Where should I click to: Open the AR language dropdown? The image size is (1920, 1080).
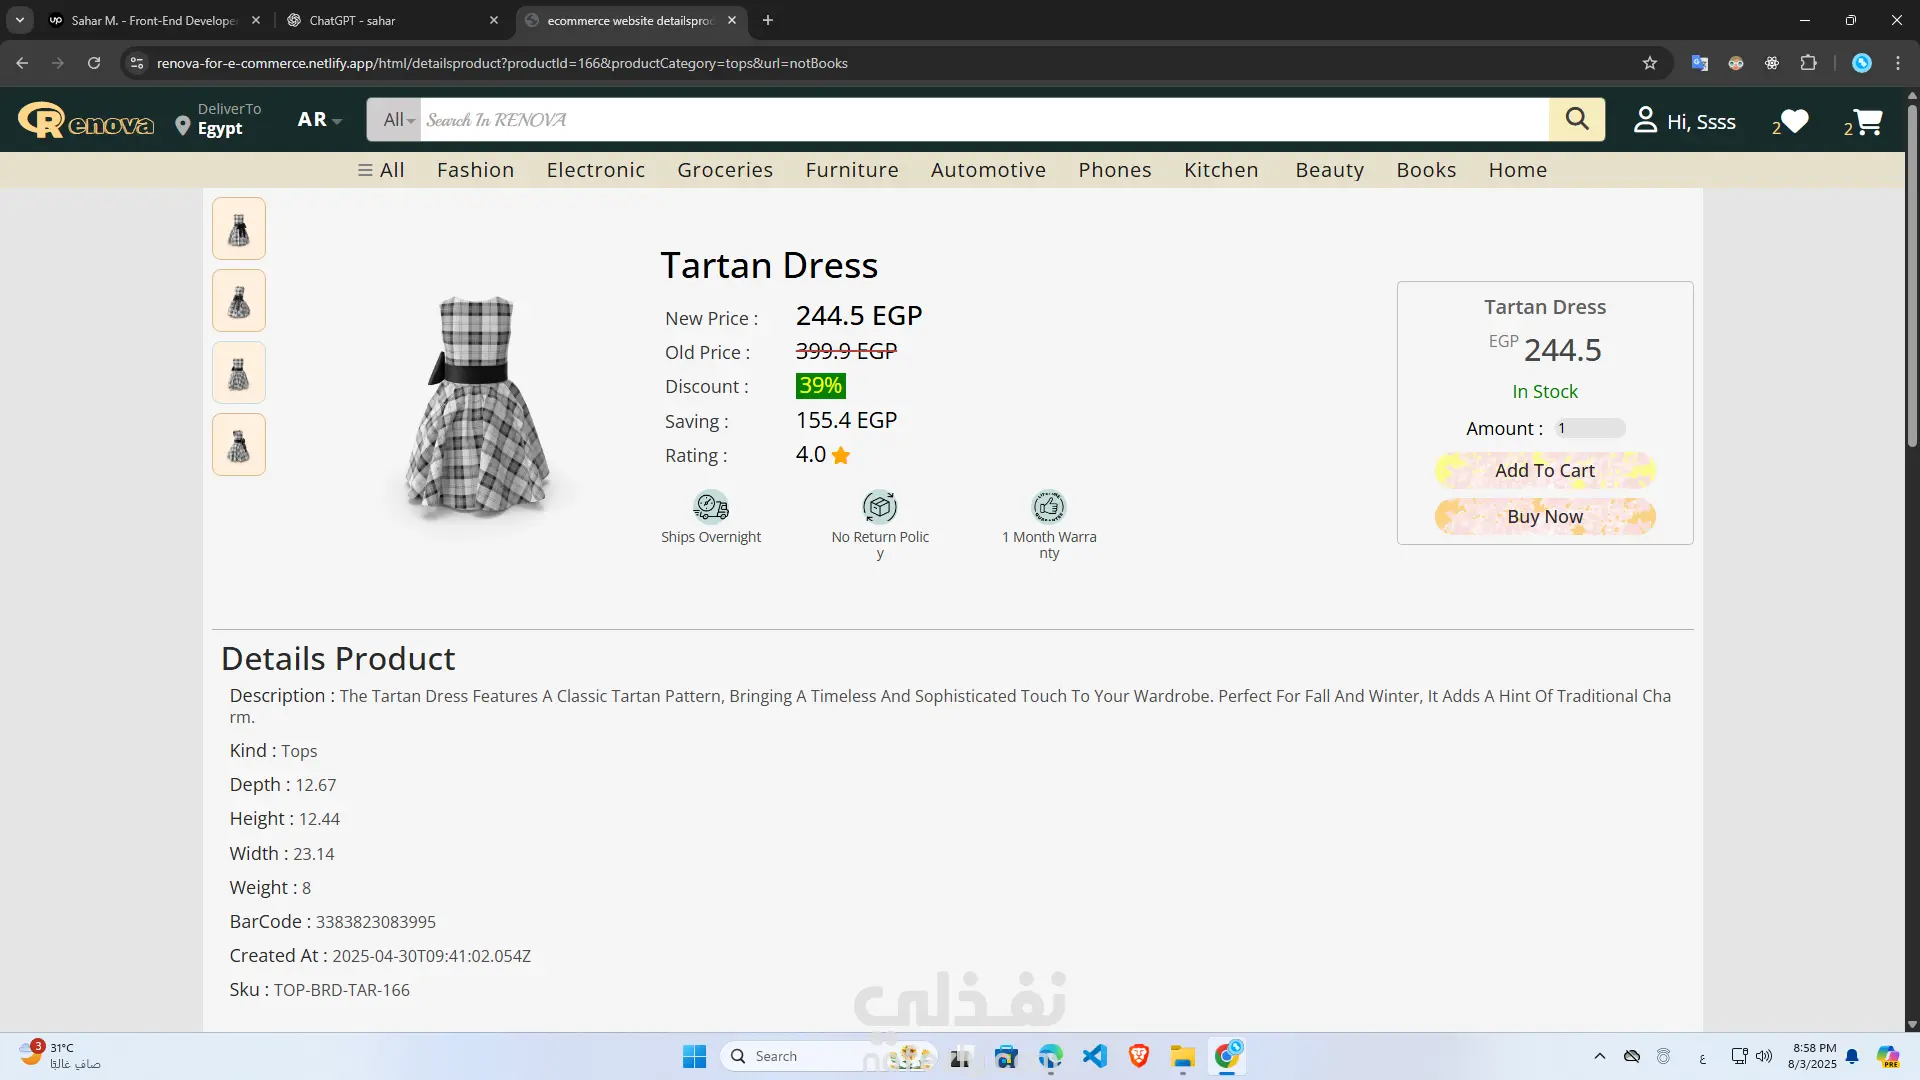point(319,120)
